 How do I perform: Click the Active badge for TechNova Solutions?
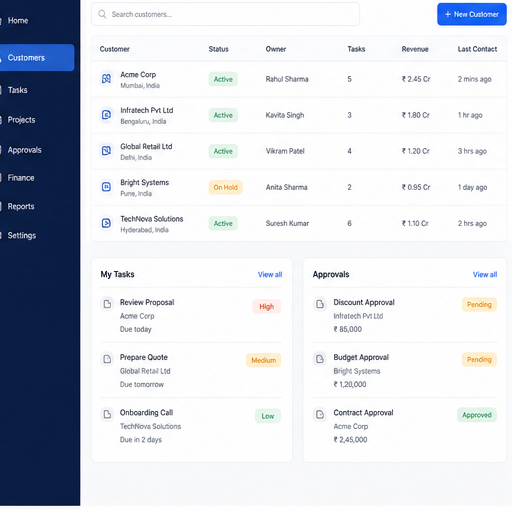point(223,223)
